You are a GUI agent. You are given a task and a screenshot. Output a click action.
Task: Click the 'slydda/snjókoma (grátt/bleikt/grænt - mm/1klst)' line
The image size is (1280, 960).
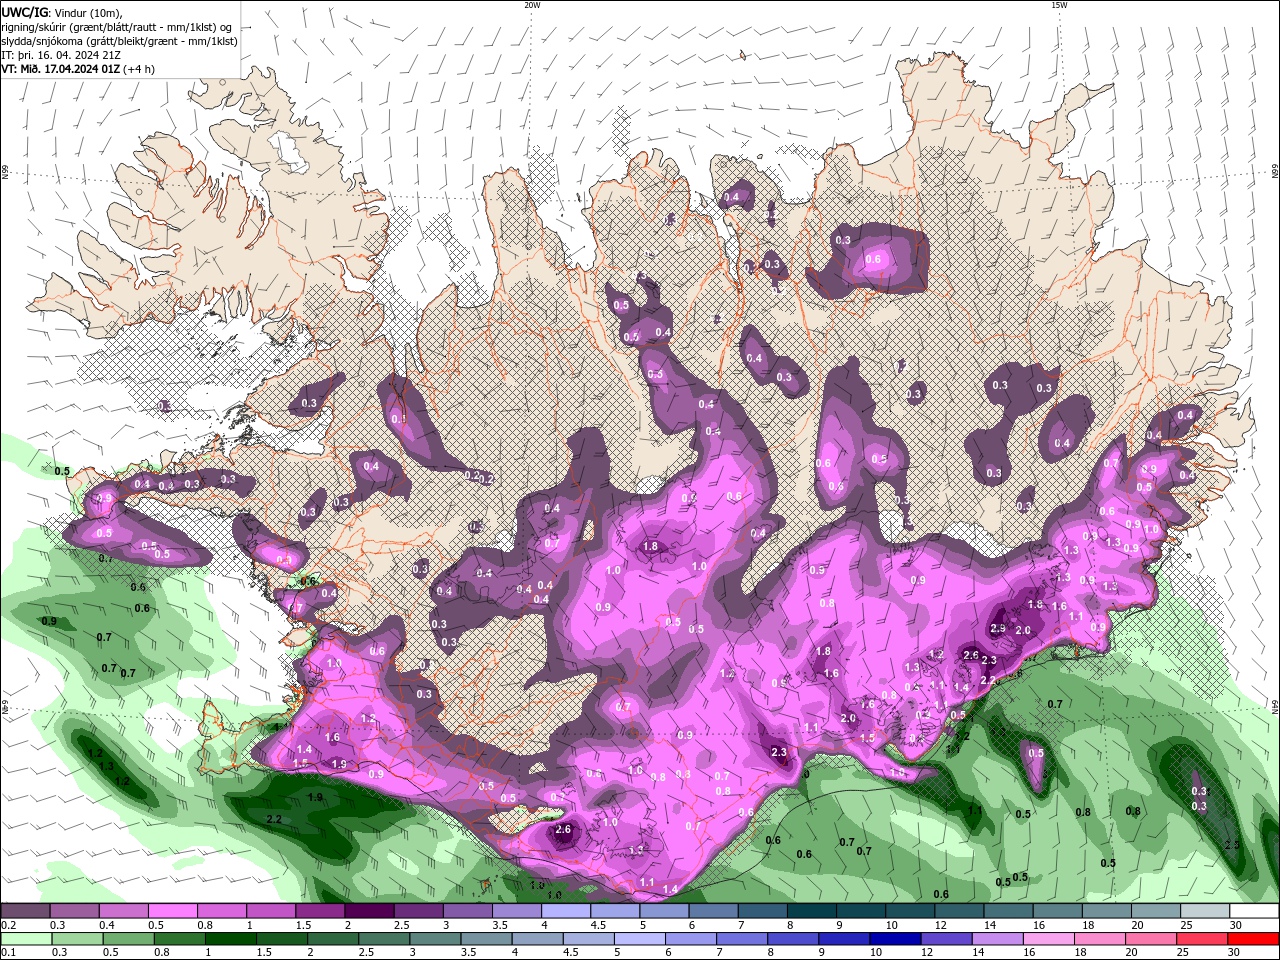[x=119, y=41]
